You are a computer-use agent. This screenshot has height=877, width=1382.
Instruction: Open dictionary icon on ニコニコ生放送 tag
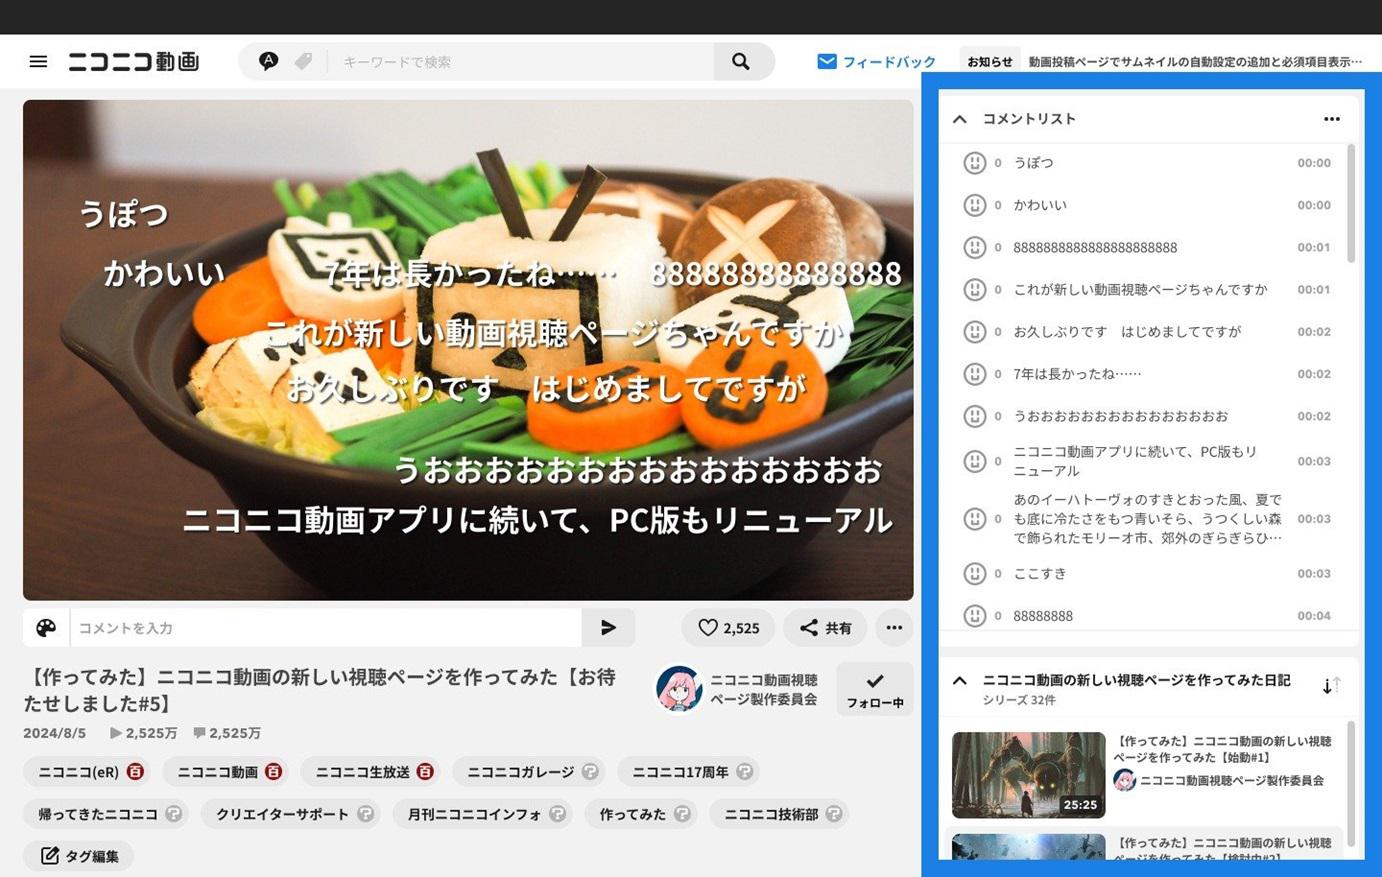coord(425,772)
